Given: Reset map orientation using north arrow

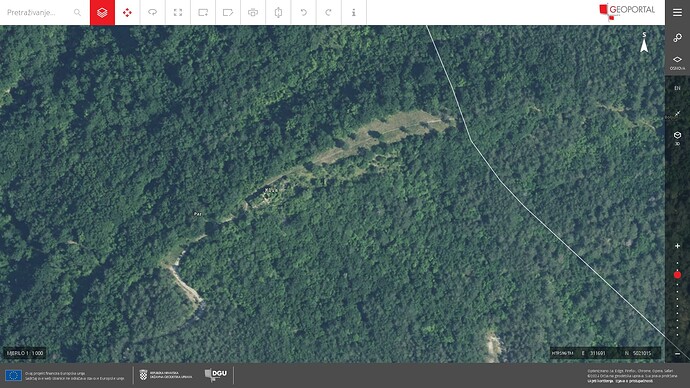Looking at the screenshot, I should (644, 42).
